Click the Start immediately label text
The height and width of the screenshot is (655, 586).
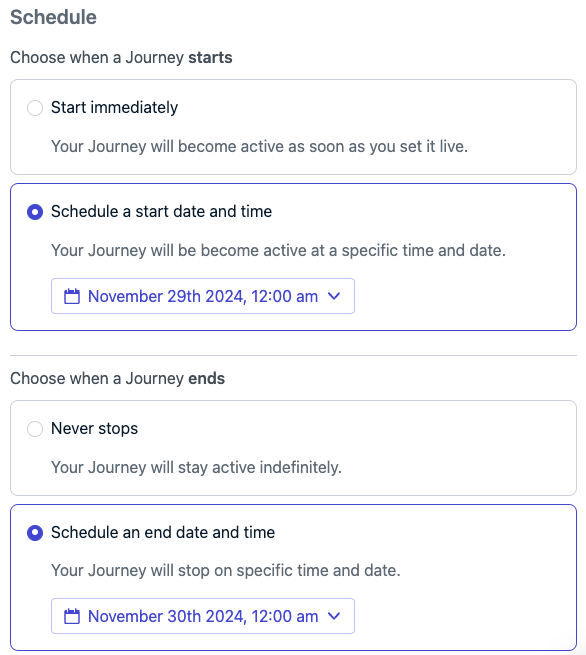pos(114,108)
